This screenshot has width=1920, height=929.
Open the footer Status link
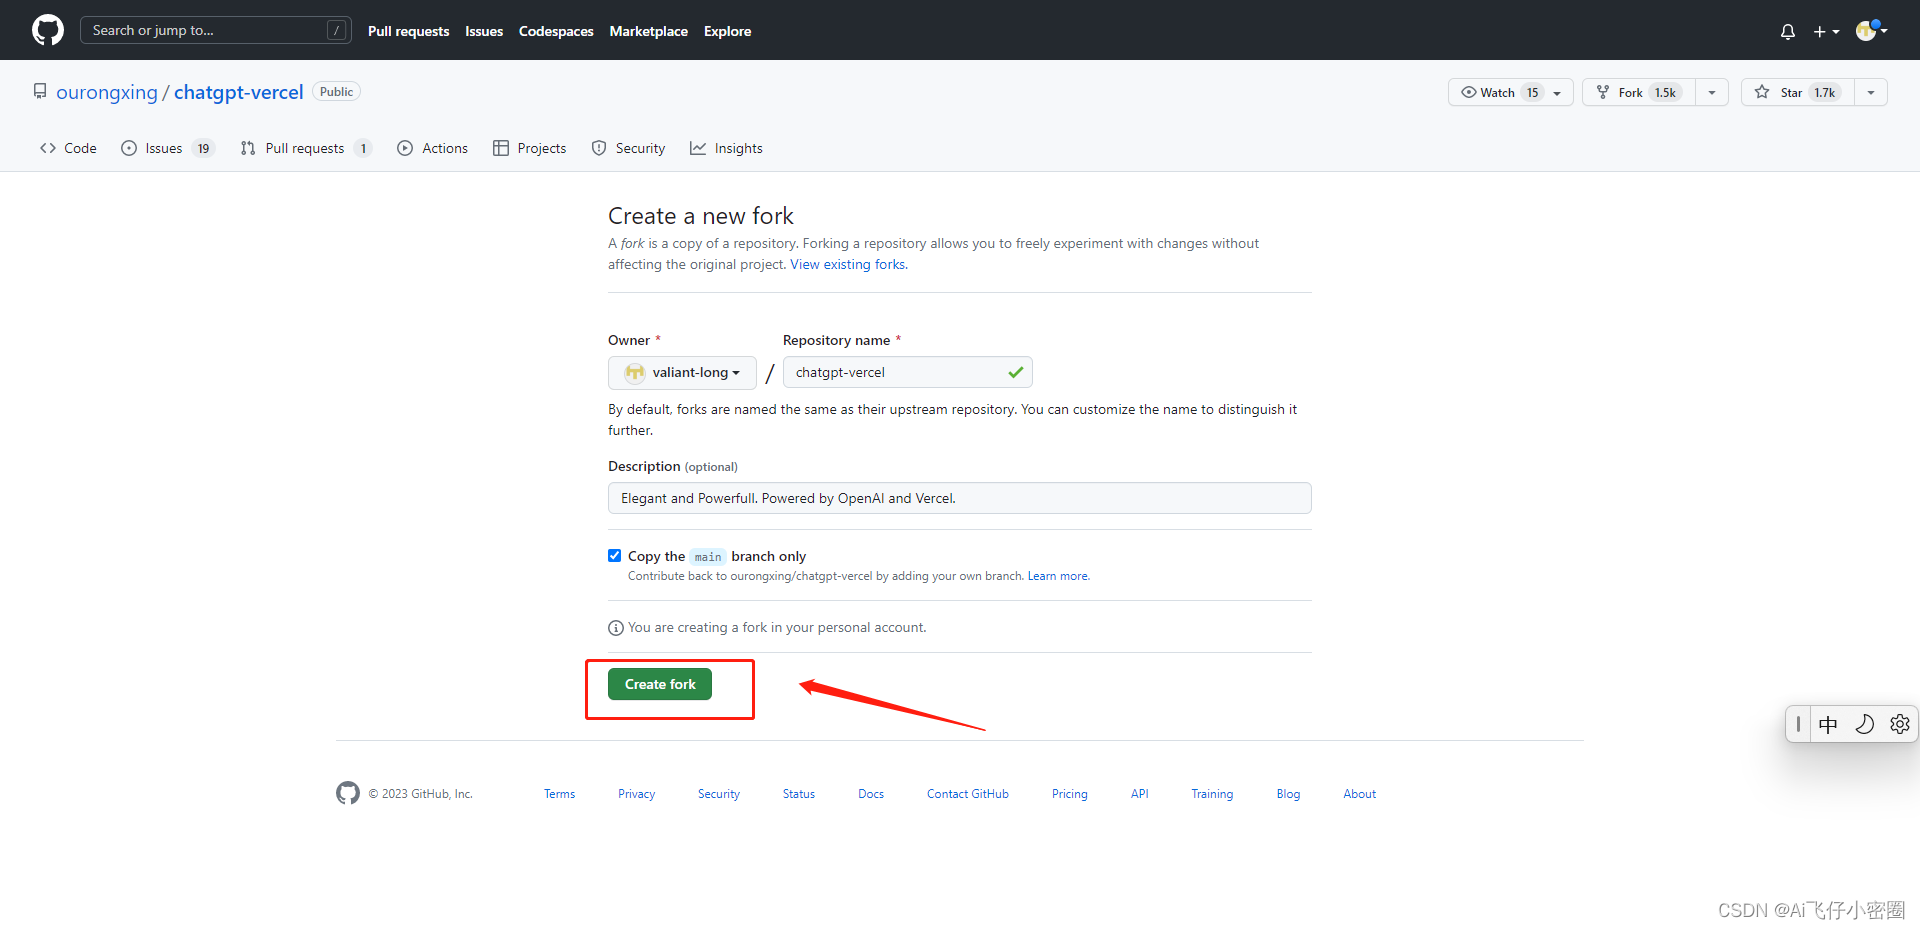pyautogui.click(x=799, y=794)
